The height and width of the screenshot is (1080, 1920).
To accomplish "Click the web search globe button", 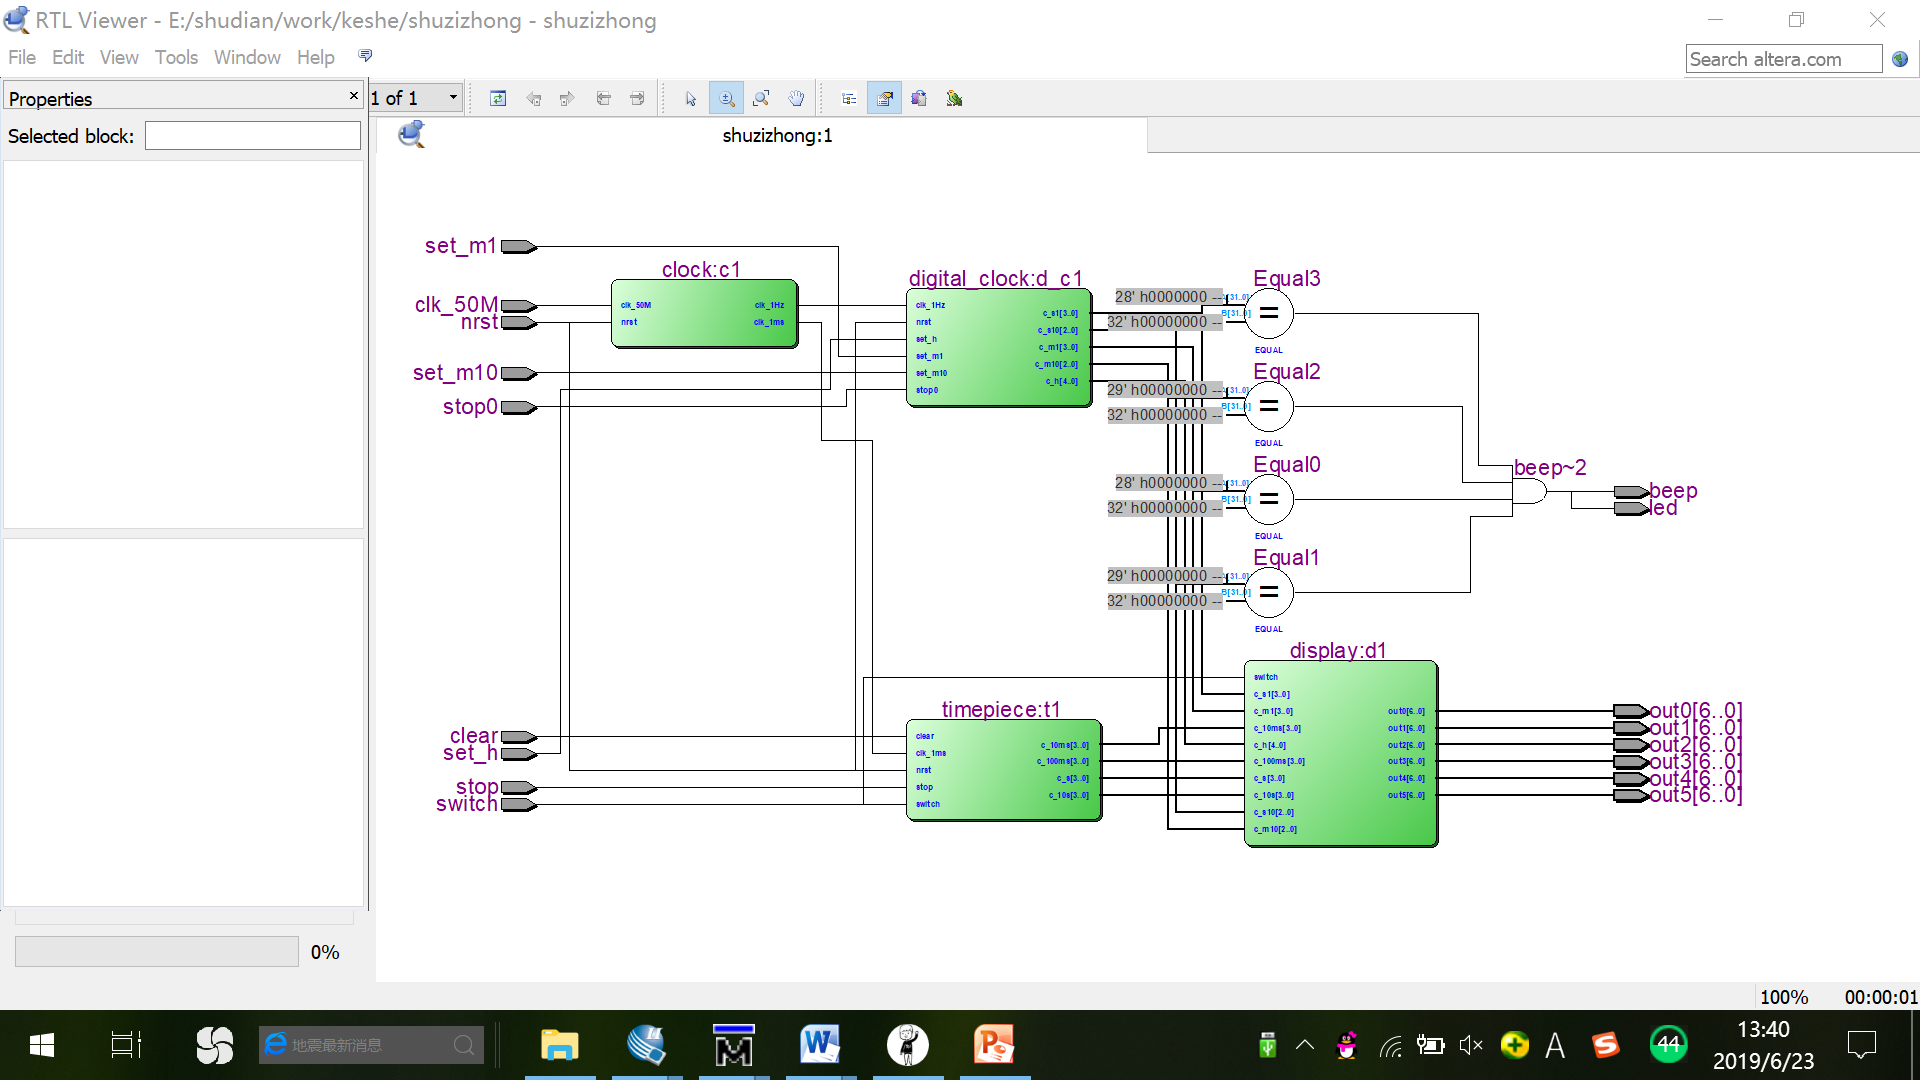I will point(1900,59).
